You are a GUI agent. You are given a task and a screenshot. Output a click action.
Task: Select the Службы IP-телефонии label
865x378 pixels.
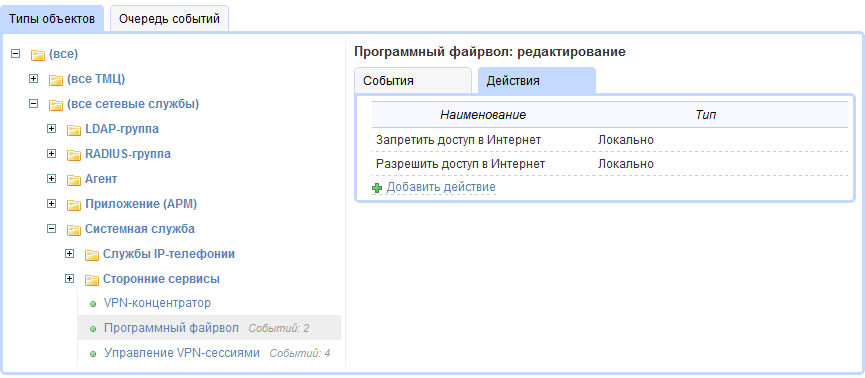(169, 254)
